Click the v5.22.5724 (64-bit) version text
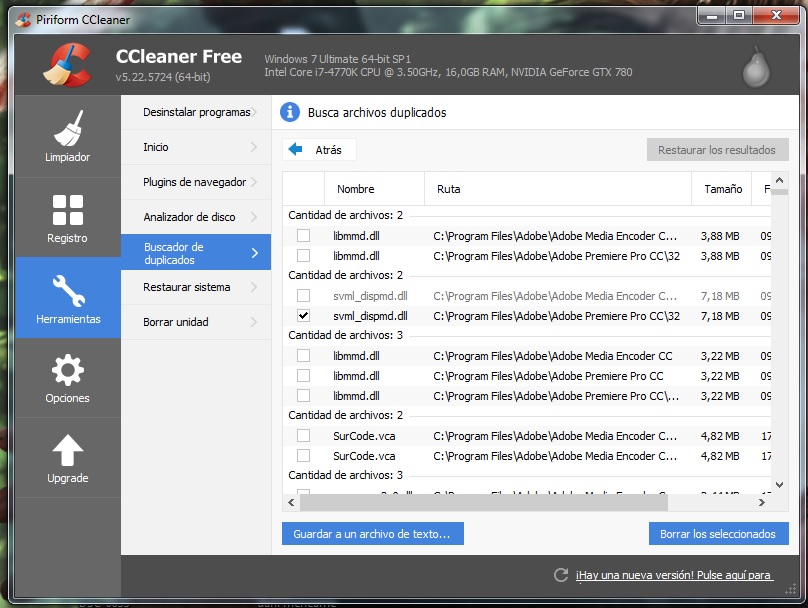Screen dimensions: 808x608 [x=163, y=77]
